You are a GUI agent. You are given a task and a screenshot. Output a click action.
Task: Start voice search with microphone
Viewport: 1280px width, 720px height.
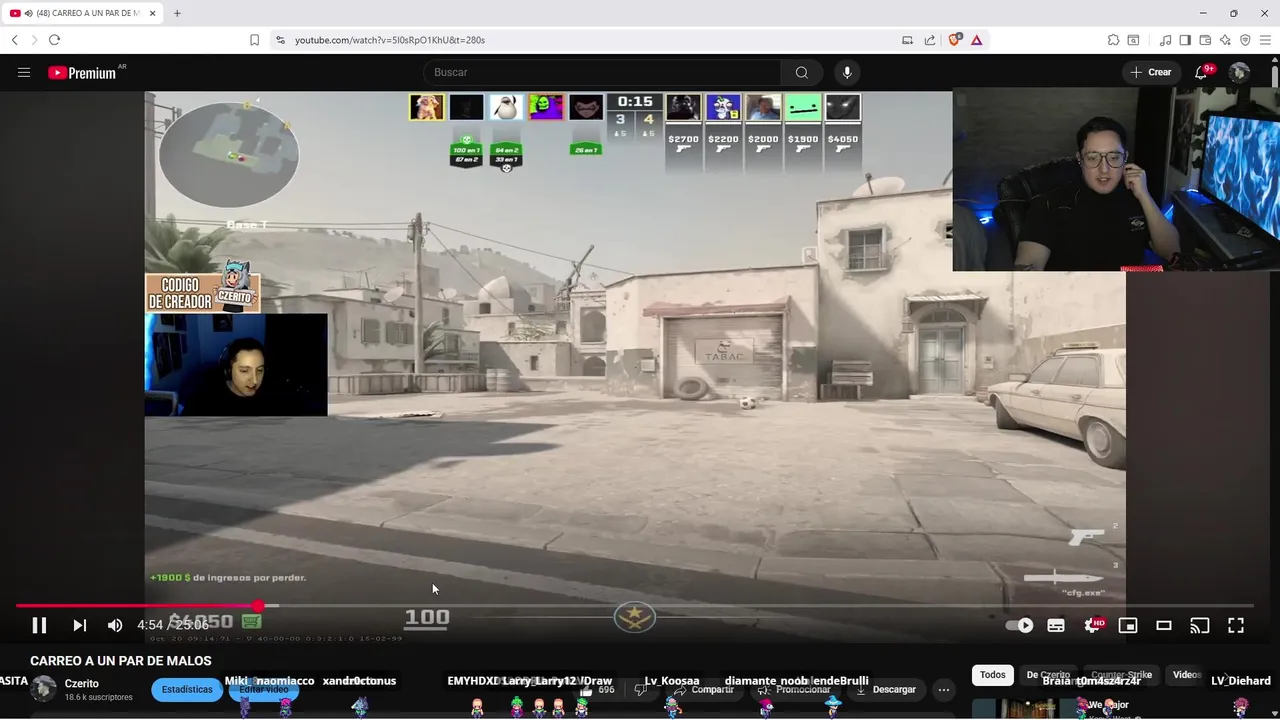point(847,72)
